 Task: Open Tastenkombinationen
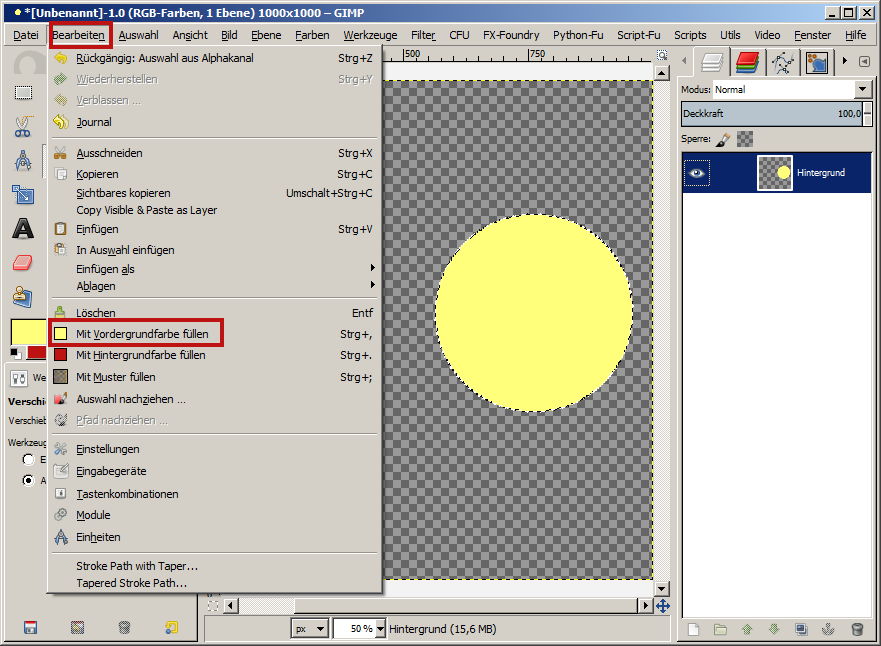pos(213,494)
